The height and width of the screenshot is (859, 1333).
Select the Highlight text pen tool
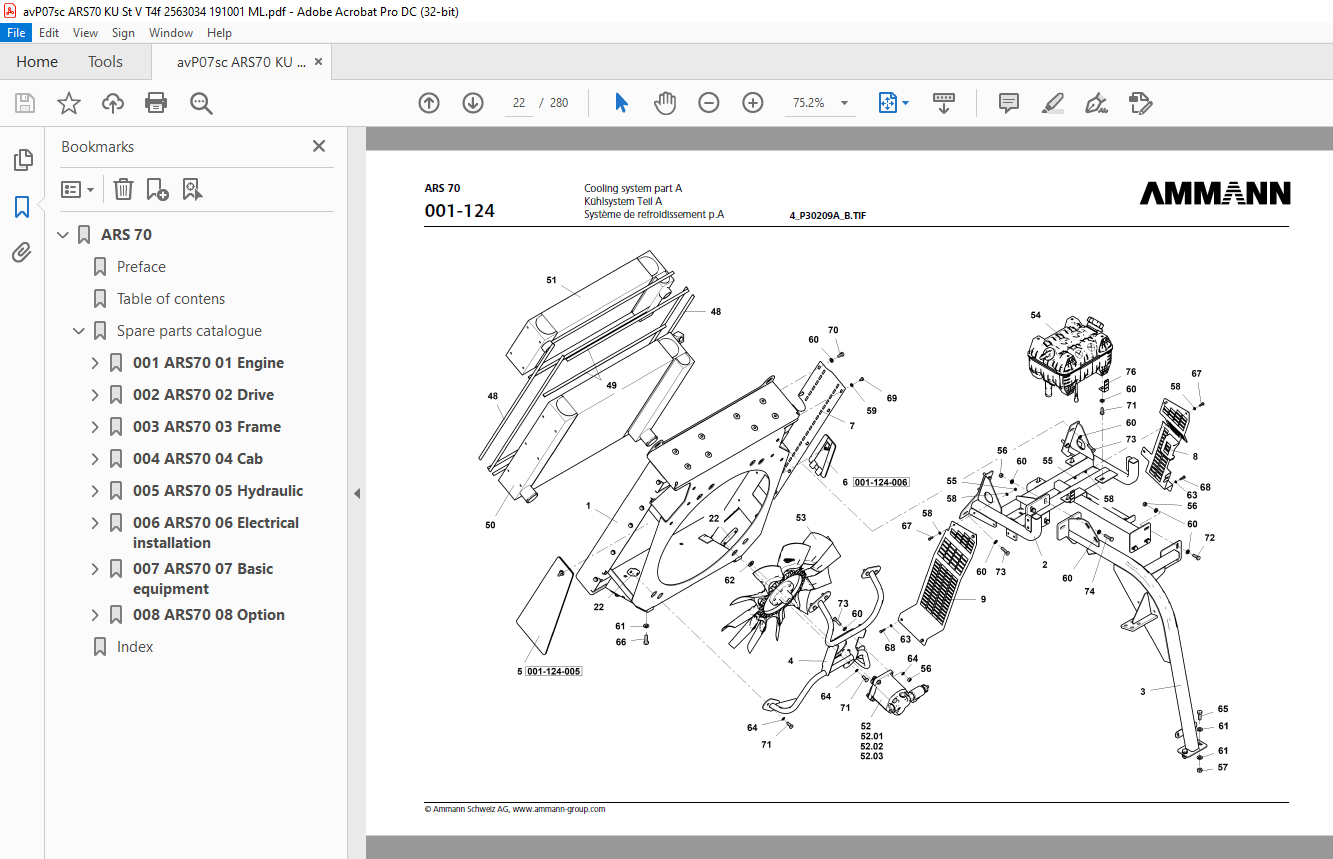click(x=1053, y=103)
